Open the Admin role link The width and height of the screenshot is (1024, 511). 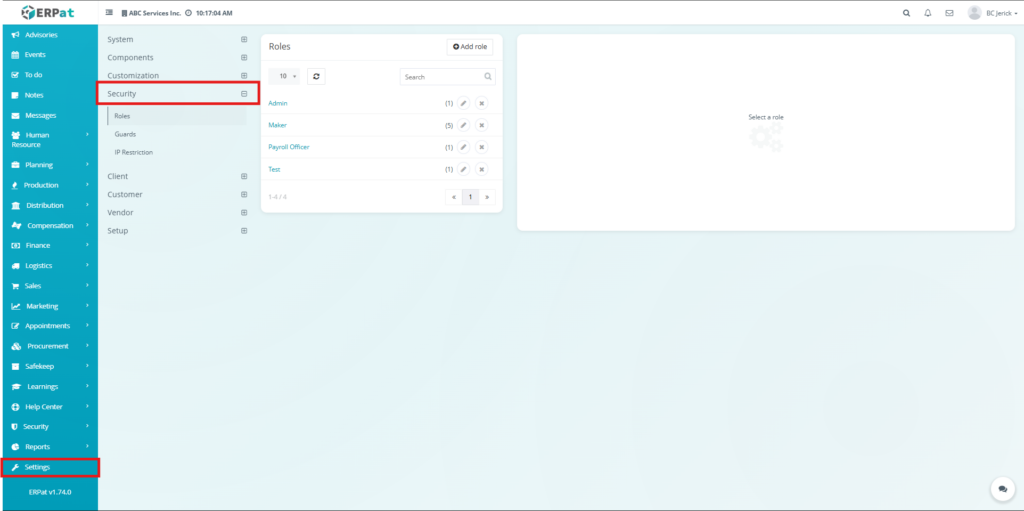[x=278, y=103]
